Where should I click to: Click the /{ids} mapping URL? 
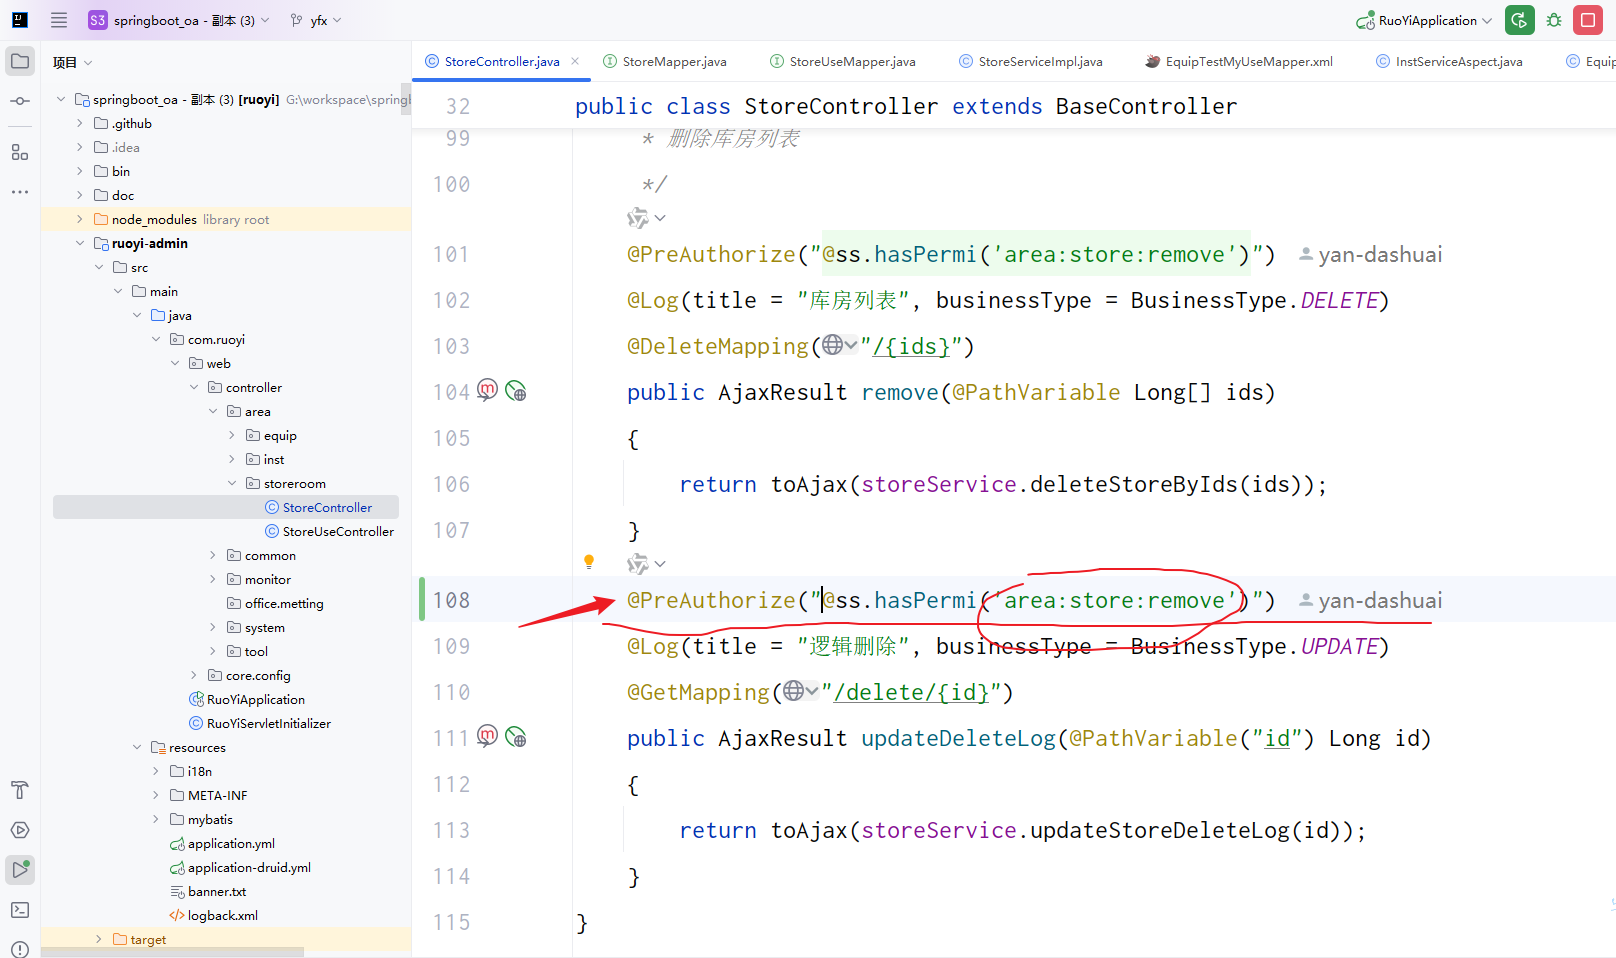tap(911, 346)
